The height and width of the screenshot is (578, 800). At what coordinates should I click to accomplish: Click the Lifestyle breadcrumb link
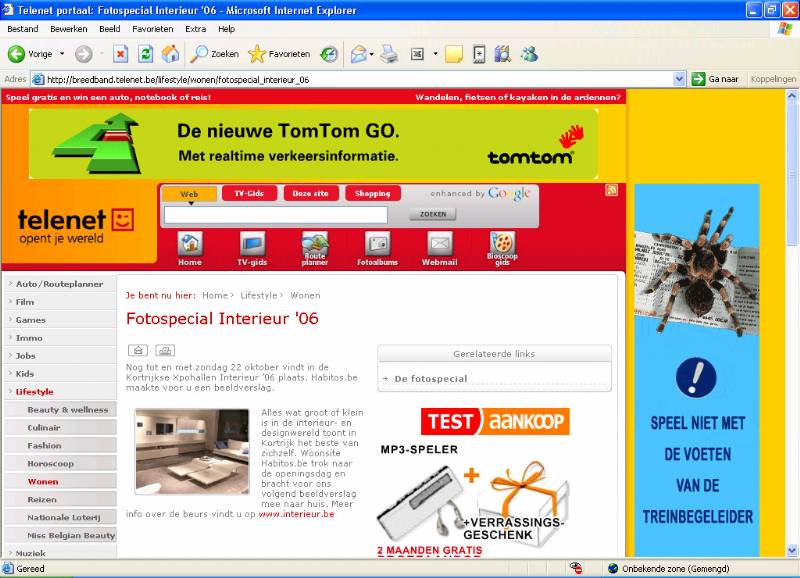point(259,295)
